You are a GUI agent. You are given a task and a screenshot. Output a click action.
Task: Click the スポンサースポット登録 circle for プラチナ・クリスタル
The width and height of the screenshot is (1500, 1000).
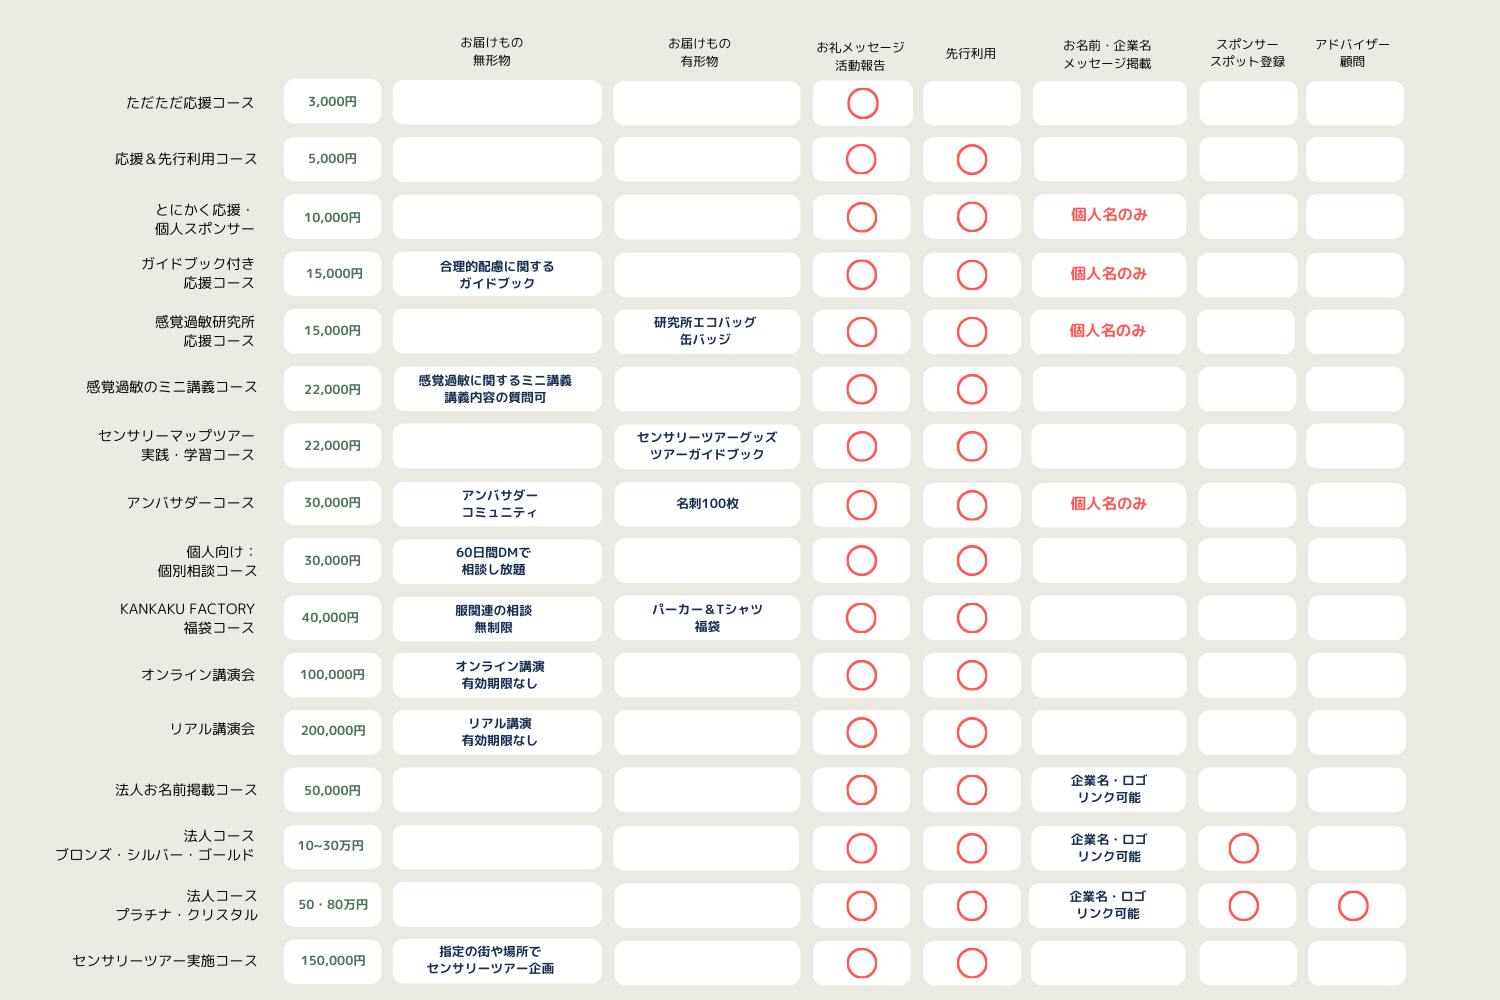point(1243,906)
